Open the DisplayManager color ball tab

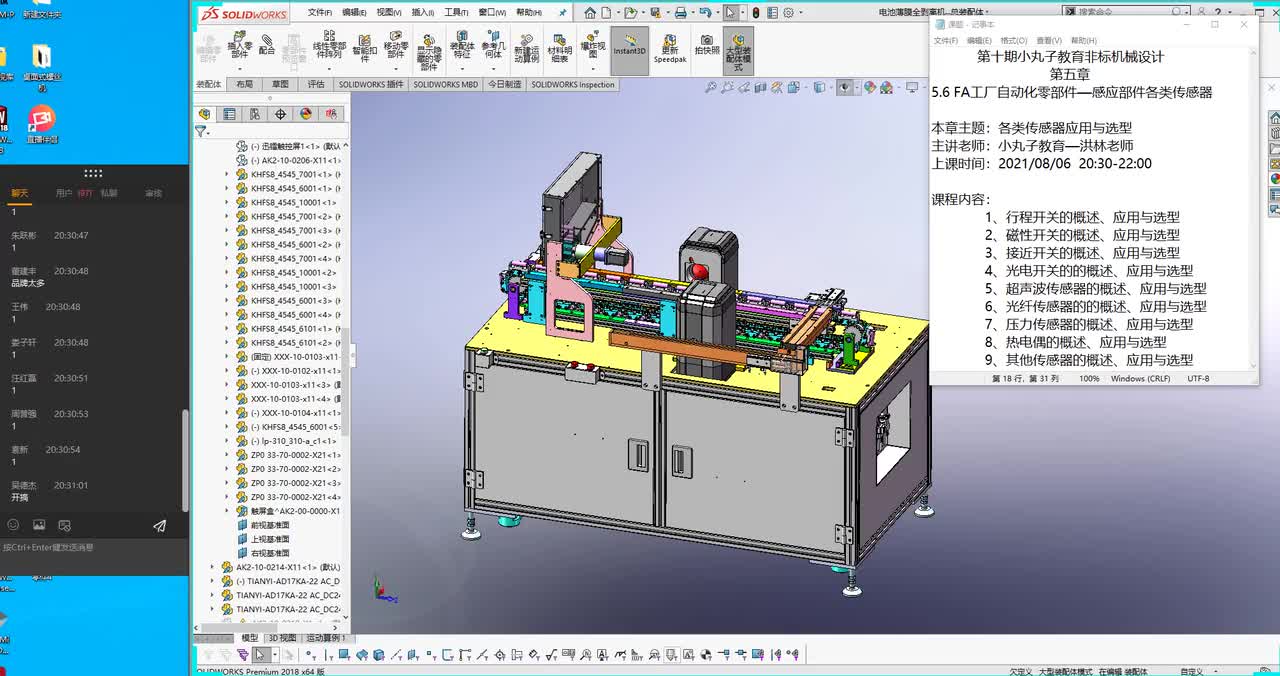point(306,114)
